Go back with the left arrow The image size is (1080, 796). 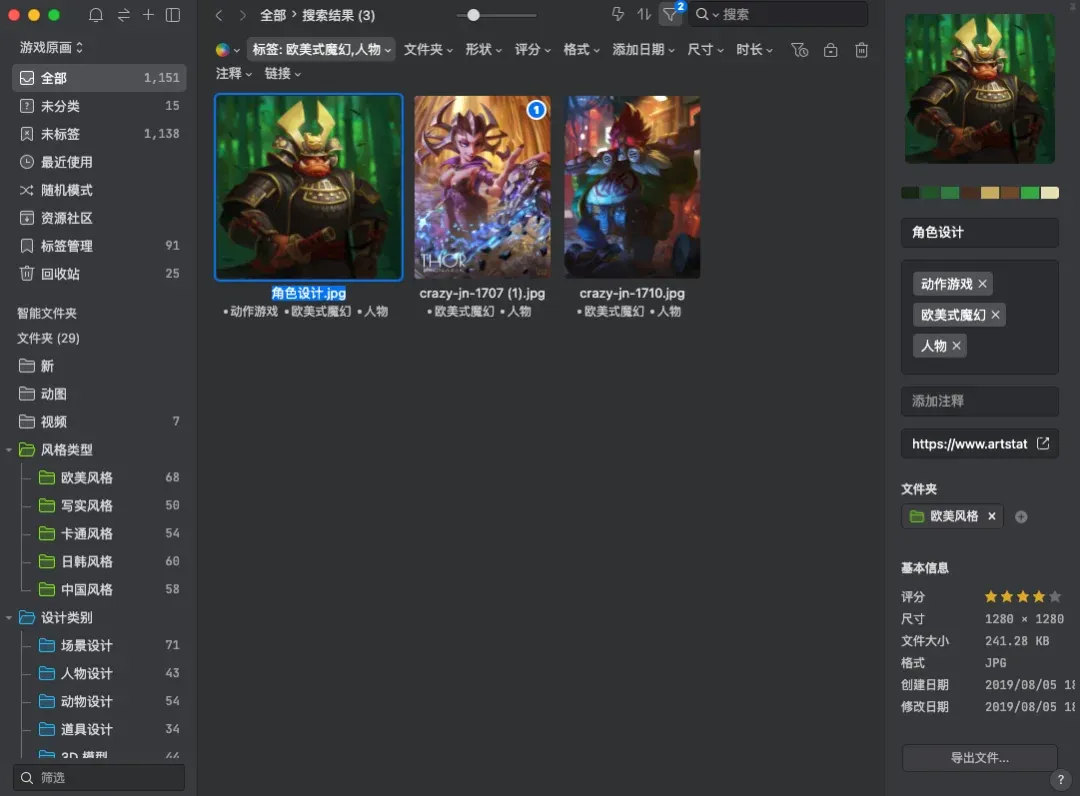(x=219, y=14)
